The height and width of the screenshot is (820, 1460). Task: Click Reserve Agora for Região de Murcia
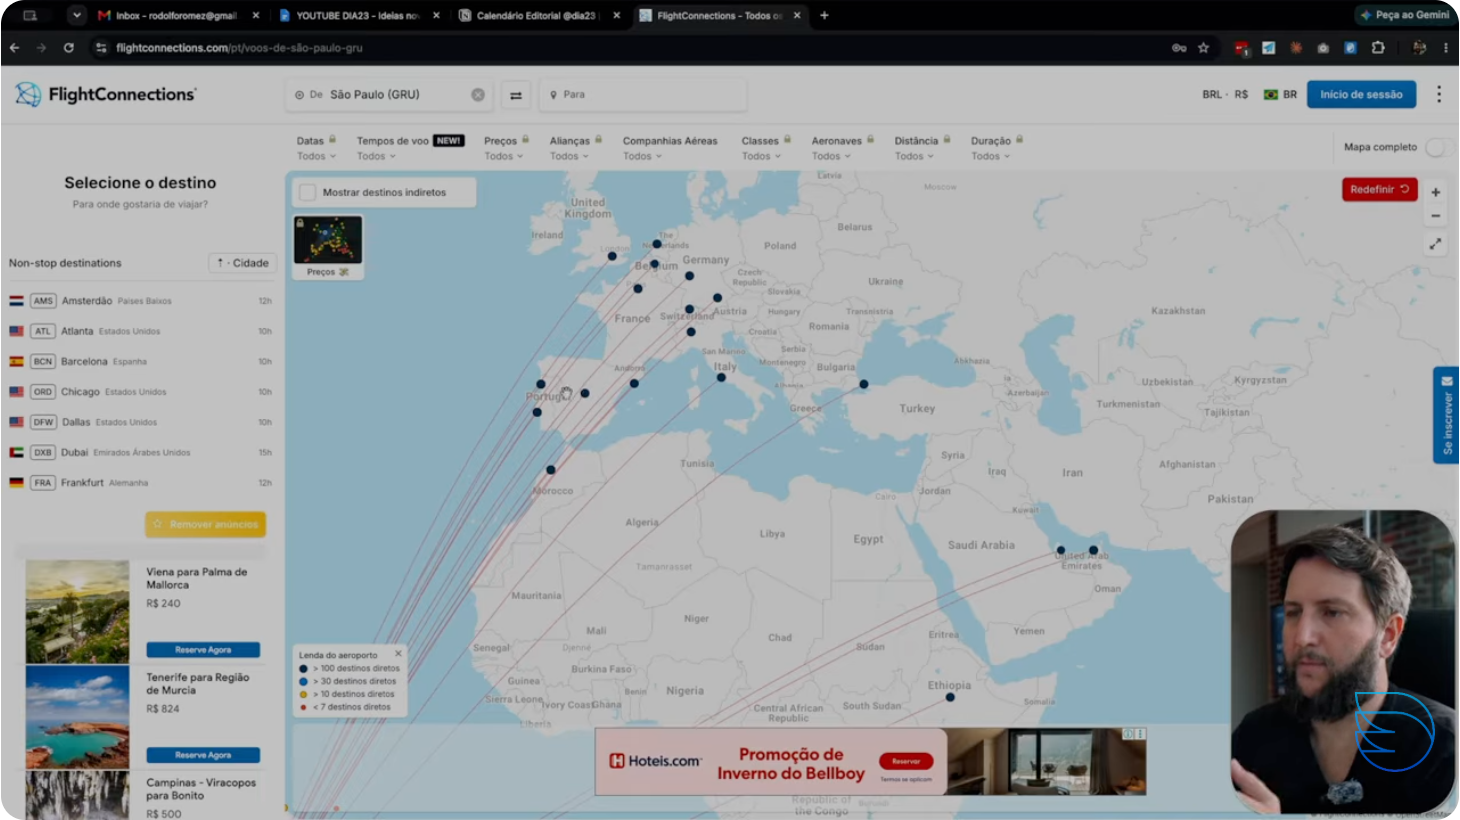[203, 755]
